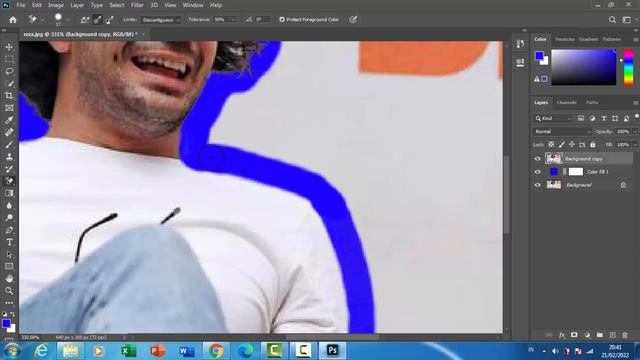The width and height of the screenshot is (640, 360).
Task: Hide the Background layer
Action: (x=537, y=185)
